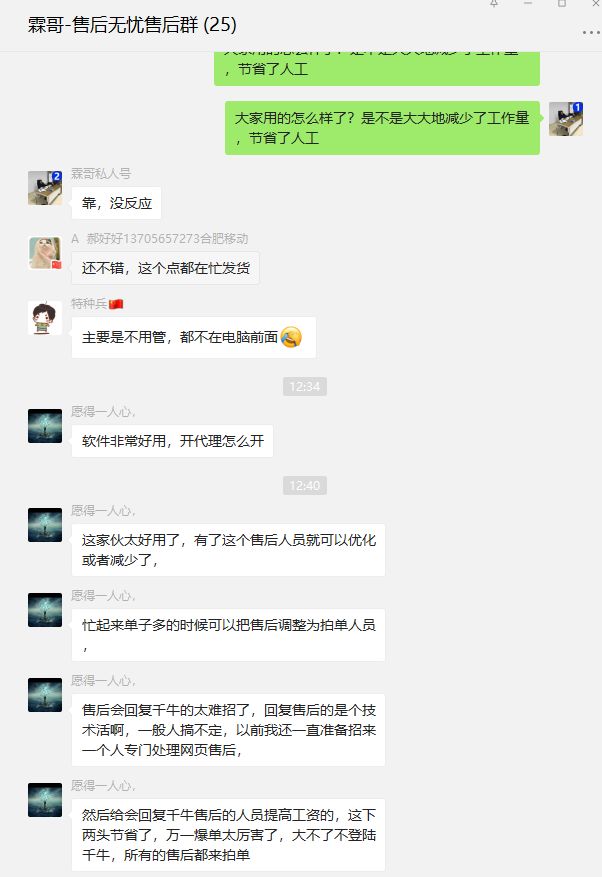Click the 12:40 timestamp label

[x=305, y=485]
